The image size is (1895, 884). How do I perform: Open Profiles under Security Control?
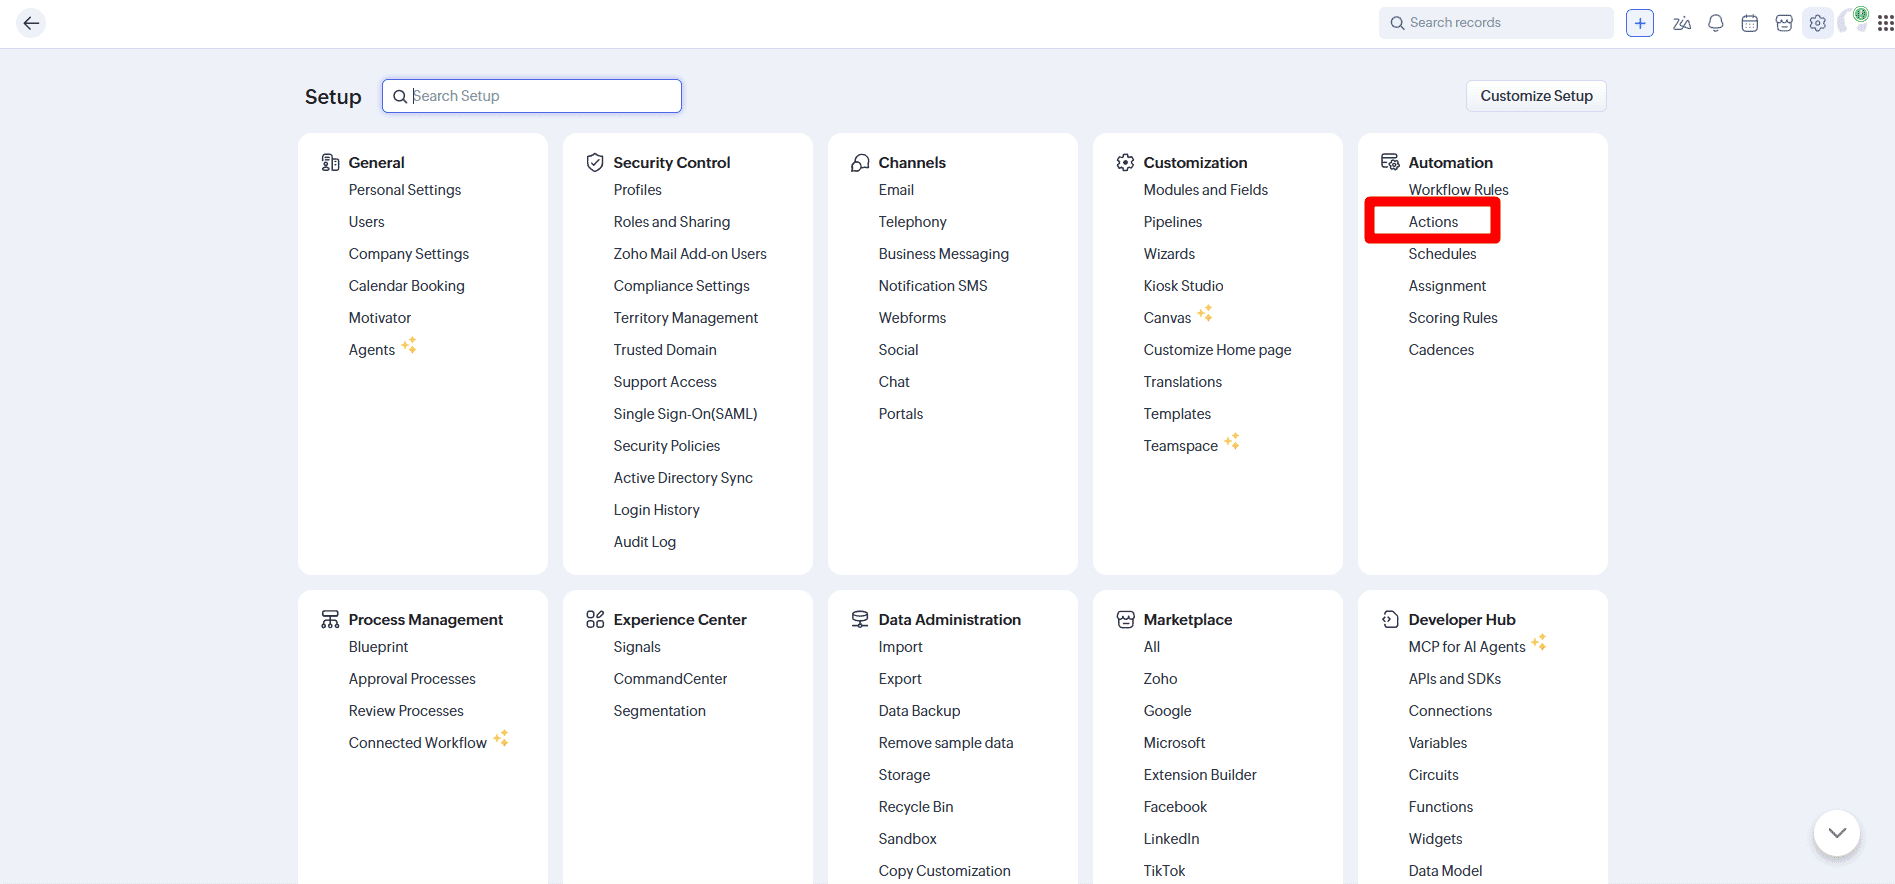coord(637,190)
